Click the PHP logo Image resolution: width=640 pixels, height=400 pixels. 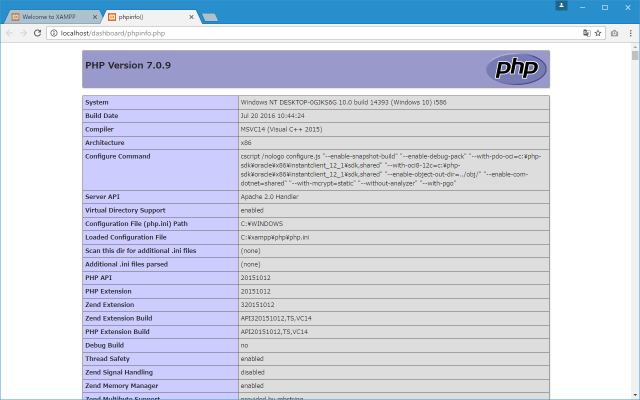coord(516,69)
